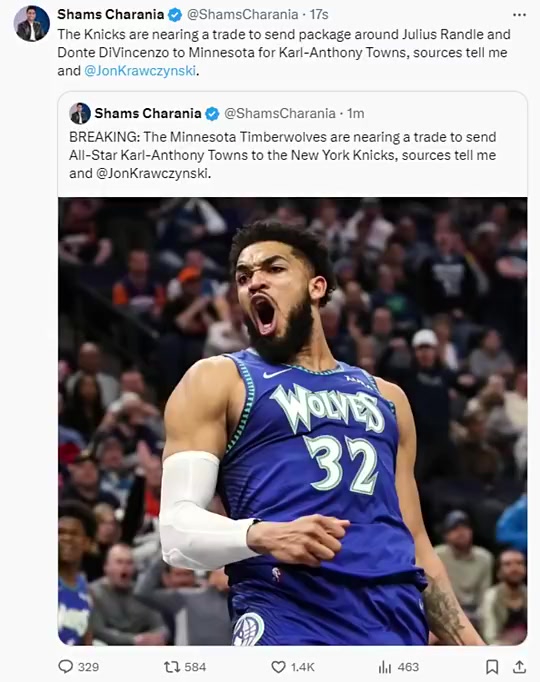The height and width of the screenshot is (682, 540).
Task: Open the share tweet upload icon
Action: 520,666
